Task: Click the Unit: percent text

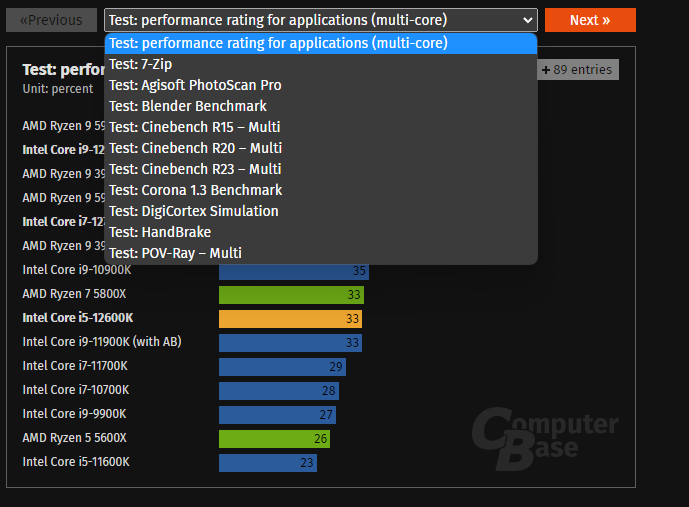Action: point(58,89)
